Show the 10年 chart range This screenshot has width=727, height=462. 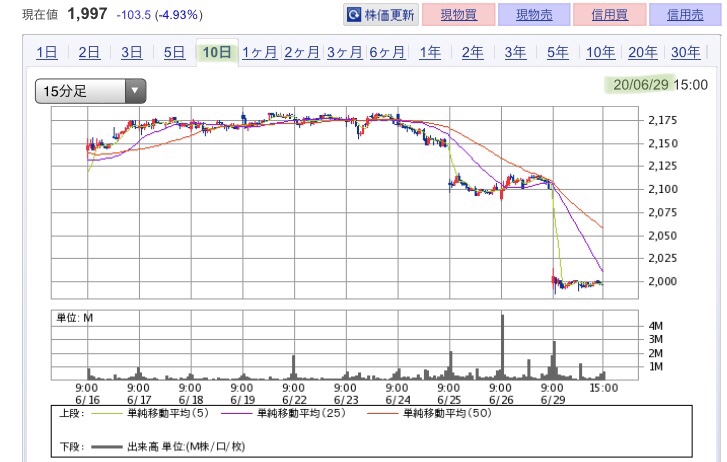tap(600, 52)
